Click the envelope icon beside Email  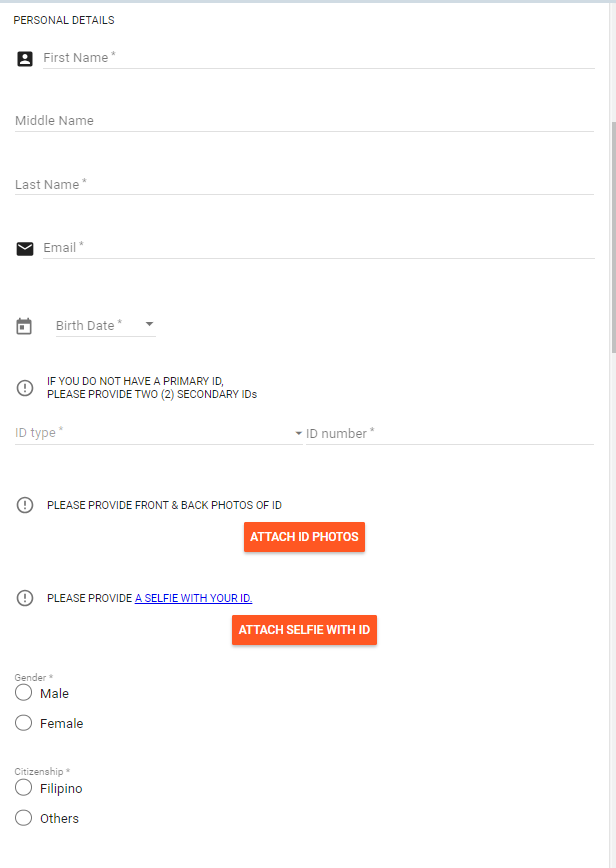pos(25,249)
